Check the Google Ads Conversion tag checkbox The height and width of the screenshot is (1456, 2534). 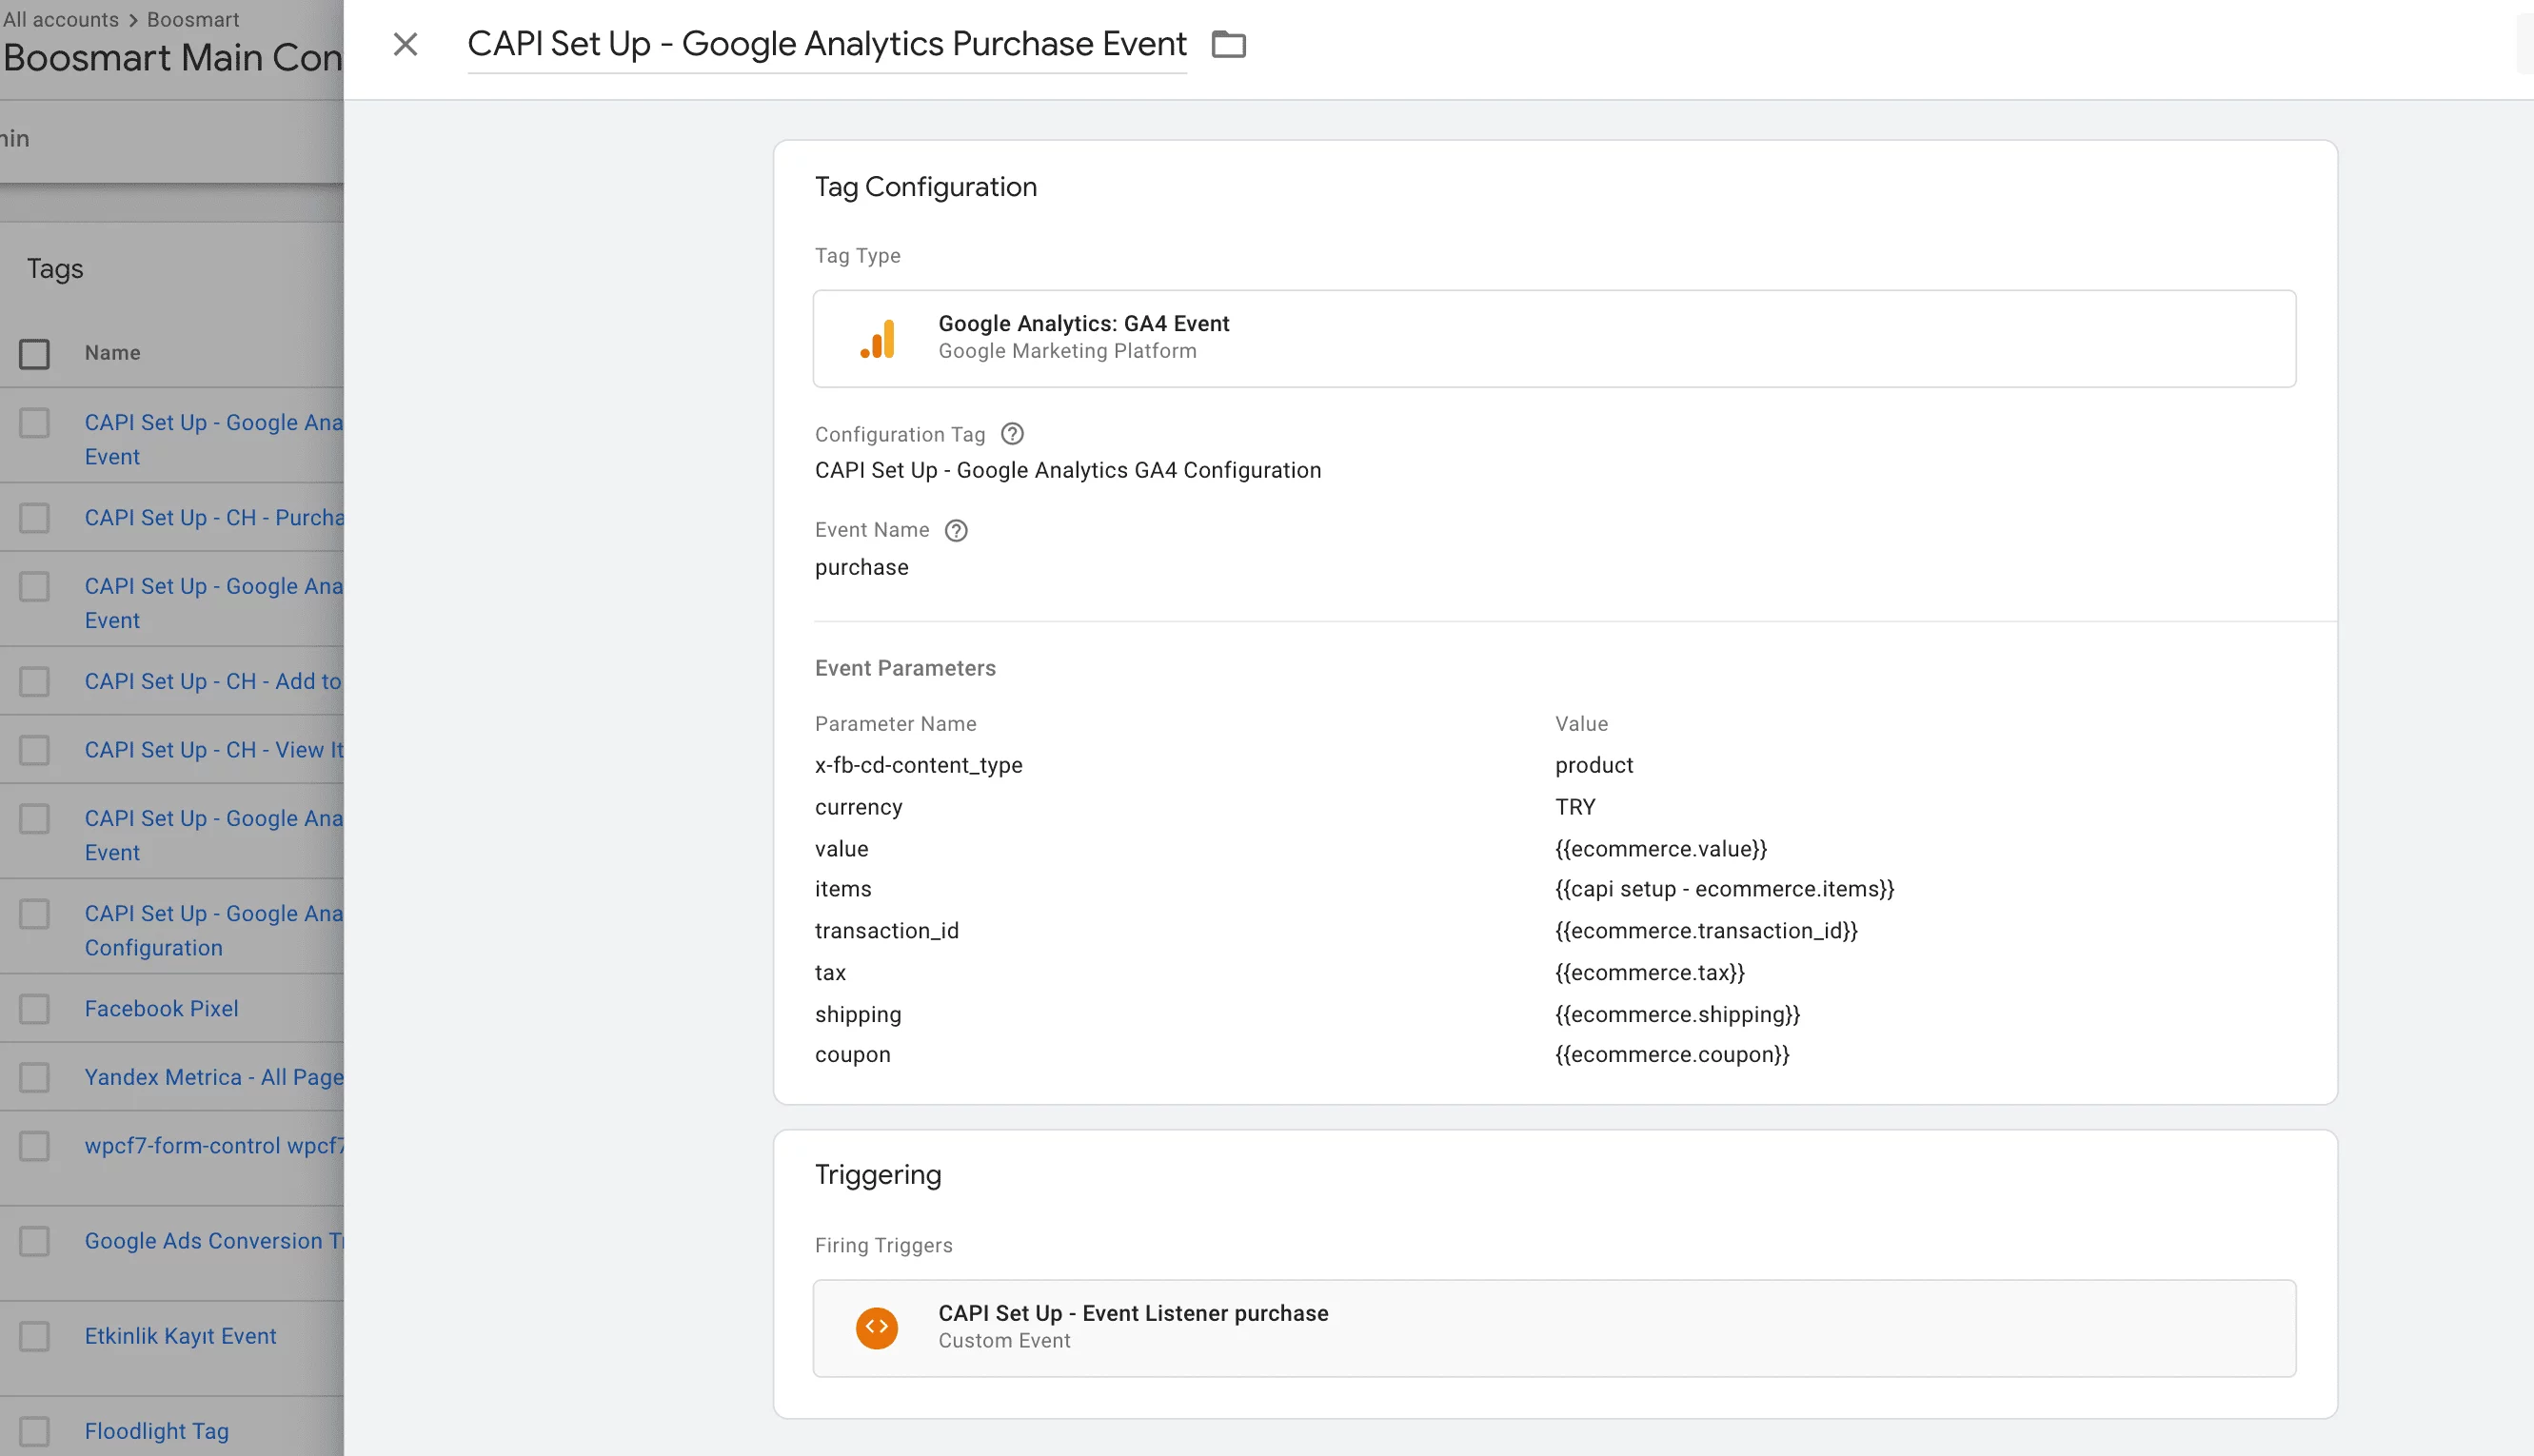click(35, 1241)
